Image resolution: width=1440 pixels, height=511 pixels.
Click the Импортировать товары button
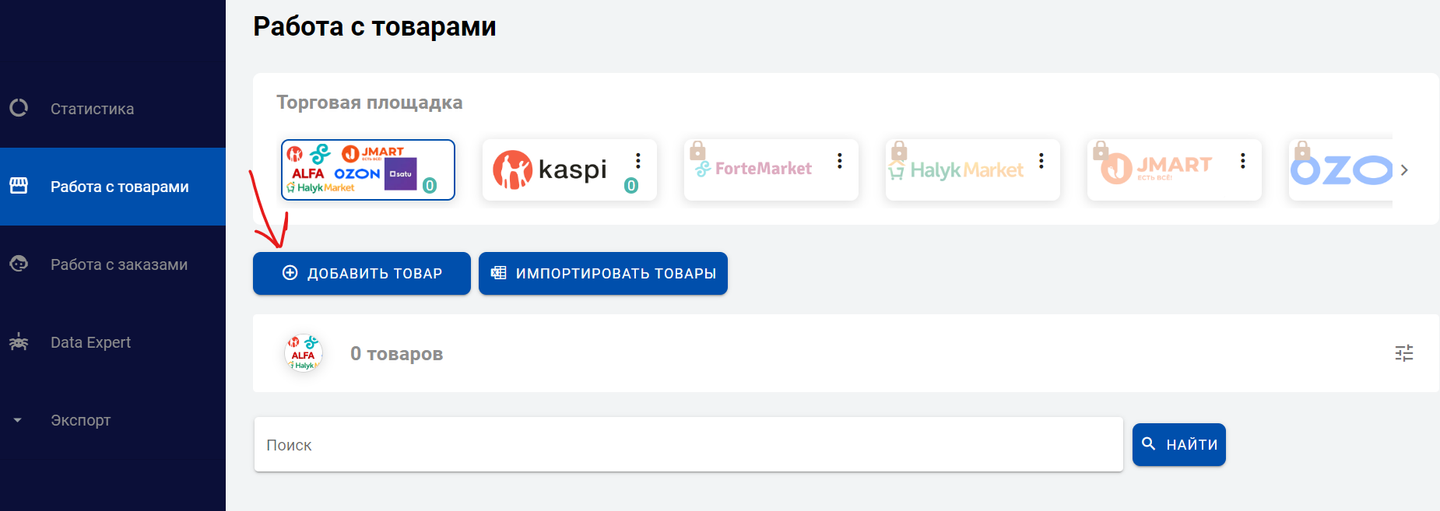click(603, 273)
